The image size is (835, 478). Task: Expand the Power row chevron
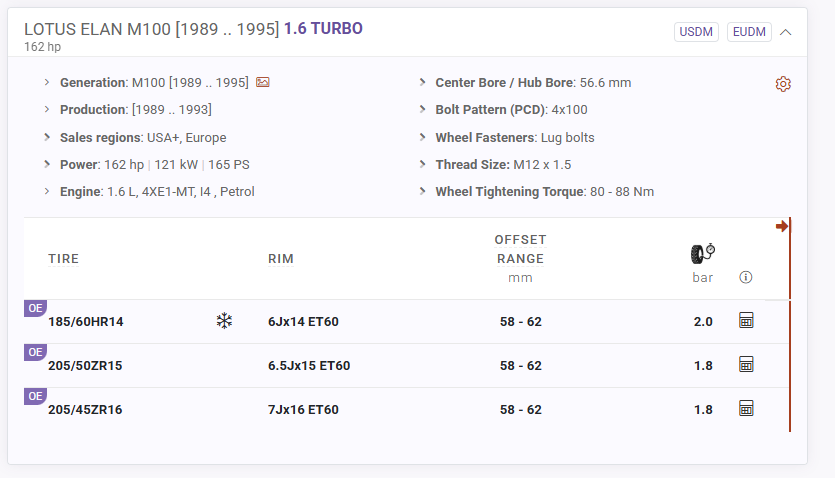click(x=47, y=164)
